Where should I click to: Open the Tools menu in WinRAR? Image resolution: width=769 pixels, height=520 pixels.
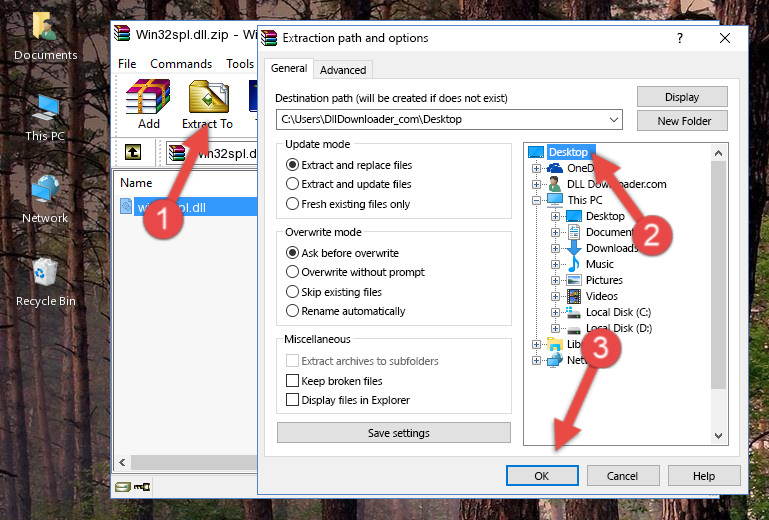(240, 64)
